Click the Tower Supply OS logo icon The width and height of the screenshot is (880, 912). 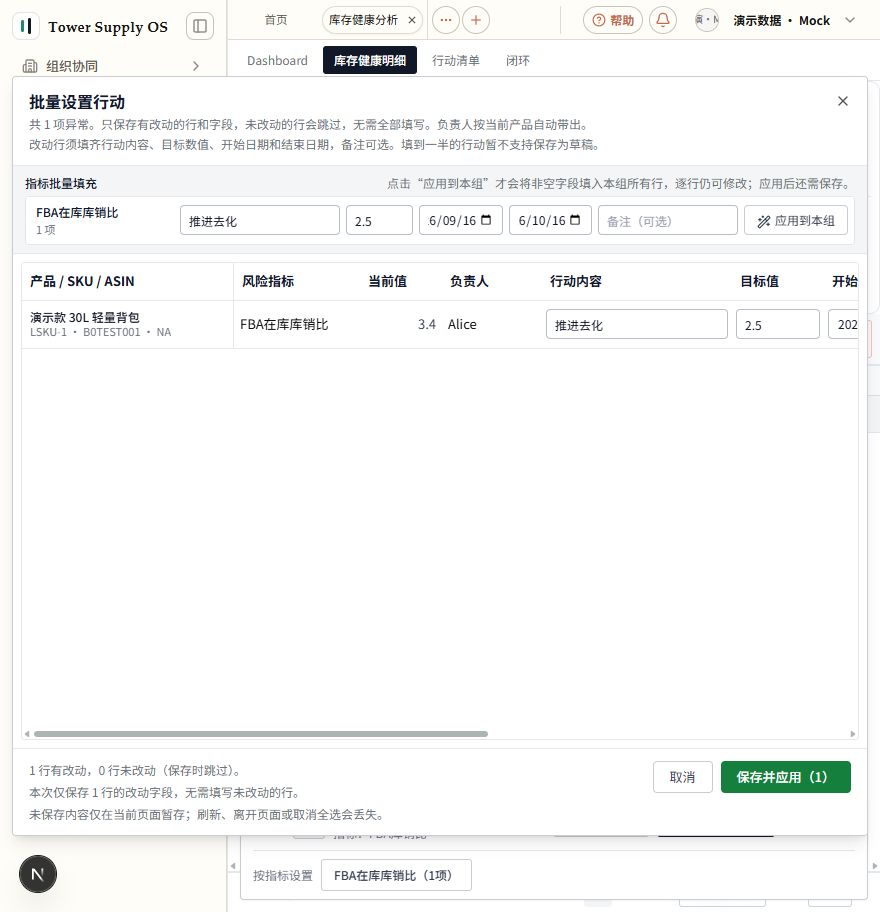26,26
